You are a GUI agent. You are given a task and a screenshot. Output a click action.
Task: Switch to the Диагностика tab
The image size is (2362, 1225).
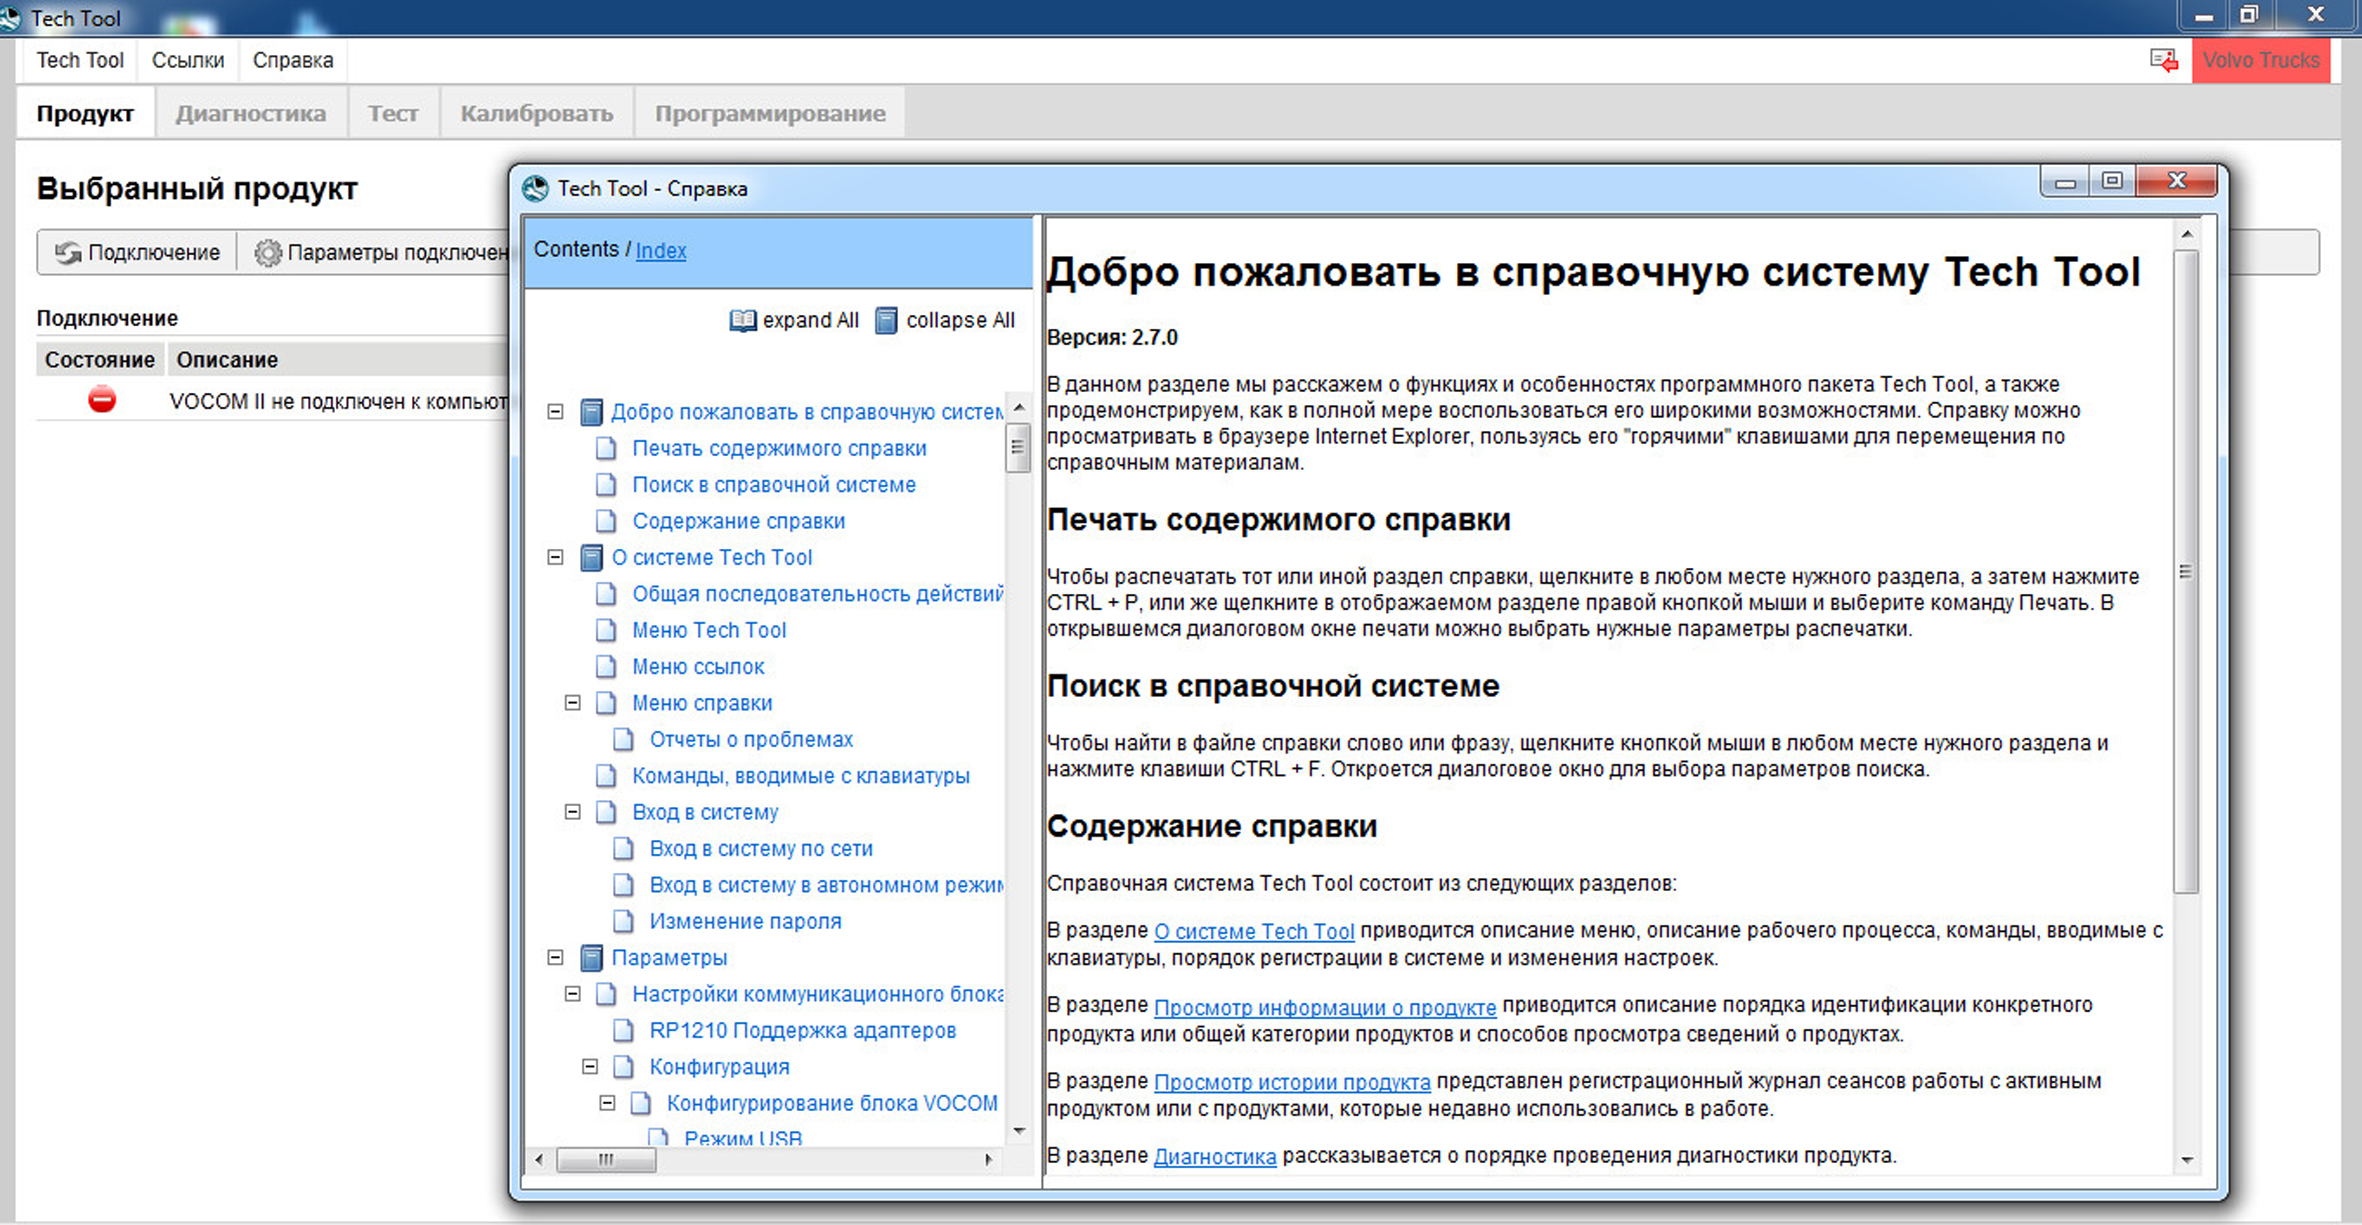click(250, 114)
